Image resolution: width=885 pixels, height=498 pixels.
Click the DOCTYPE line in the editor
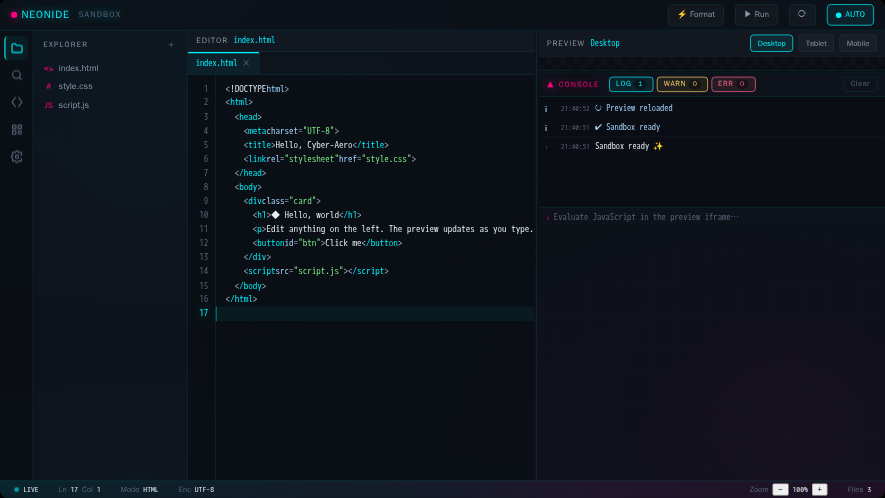257,89
